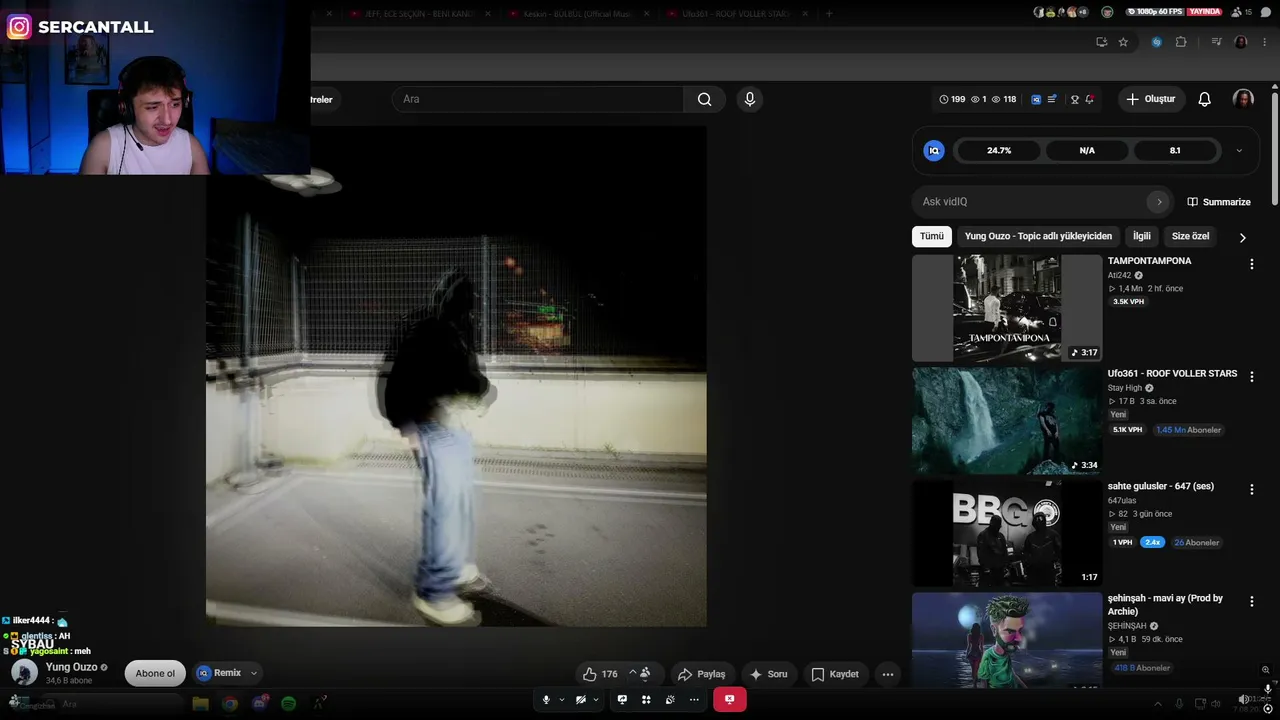Open the Yung Ouzo channel link

(x=71, y=667)
